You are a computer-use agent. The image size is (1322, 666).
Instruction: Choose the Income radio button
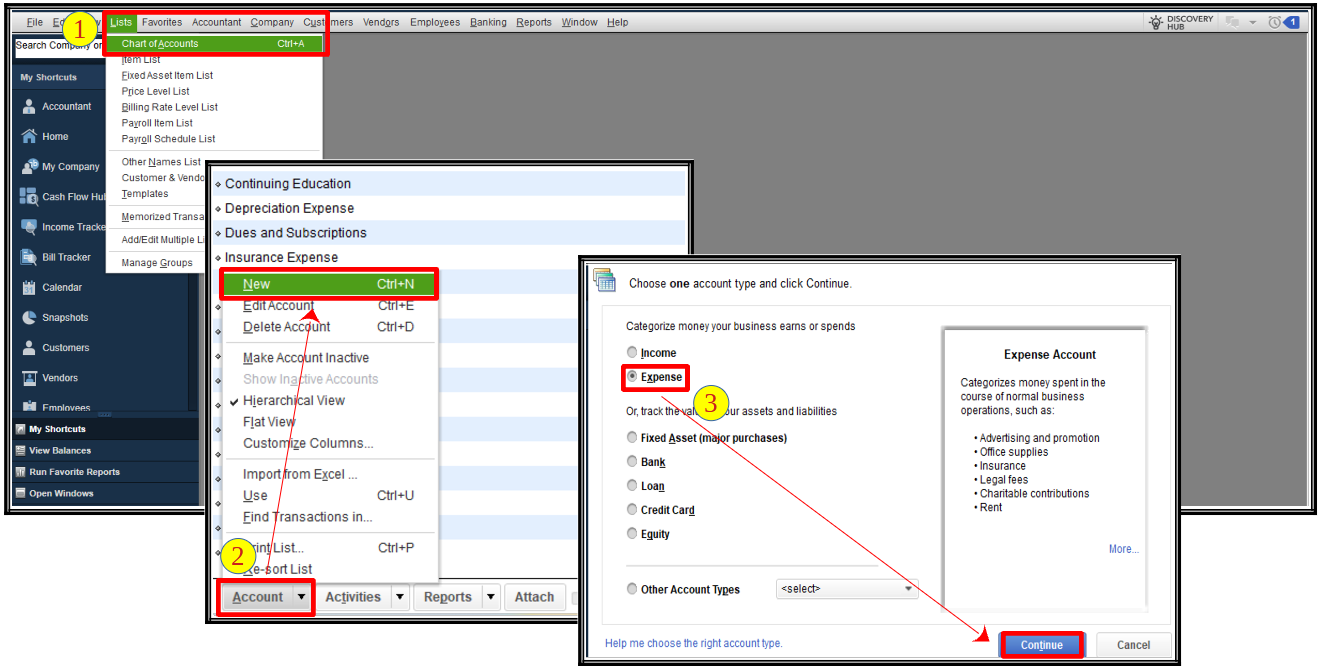point(631,352)
